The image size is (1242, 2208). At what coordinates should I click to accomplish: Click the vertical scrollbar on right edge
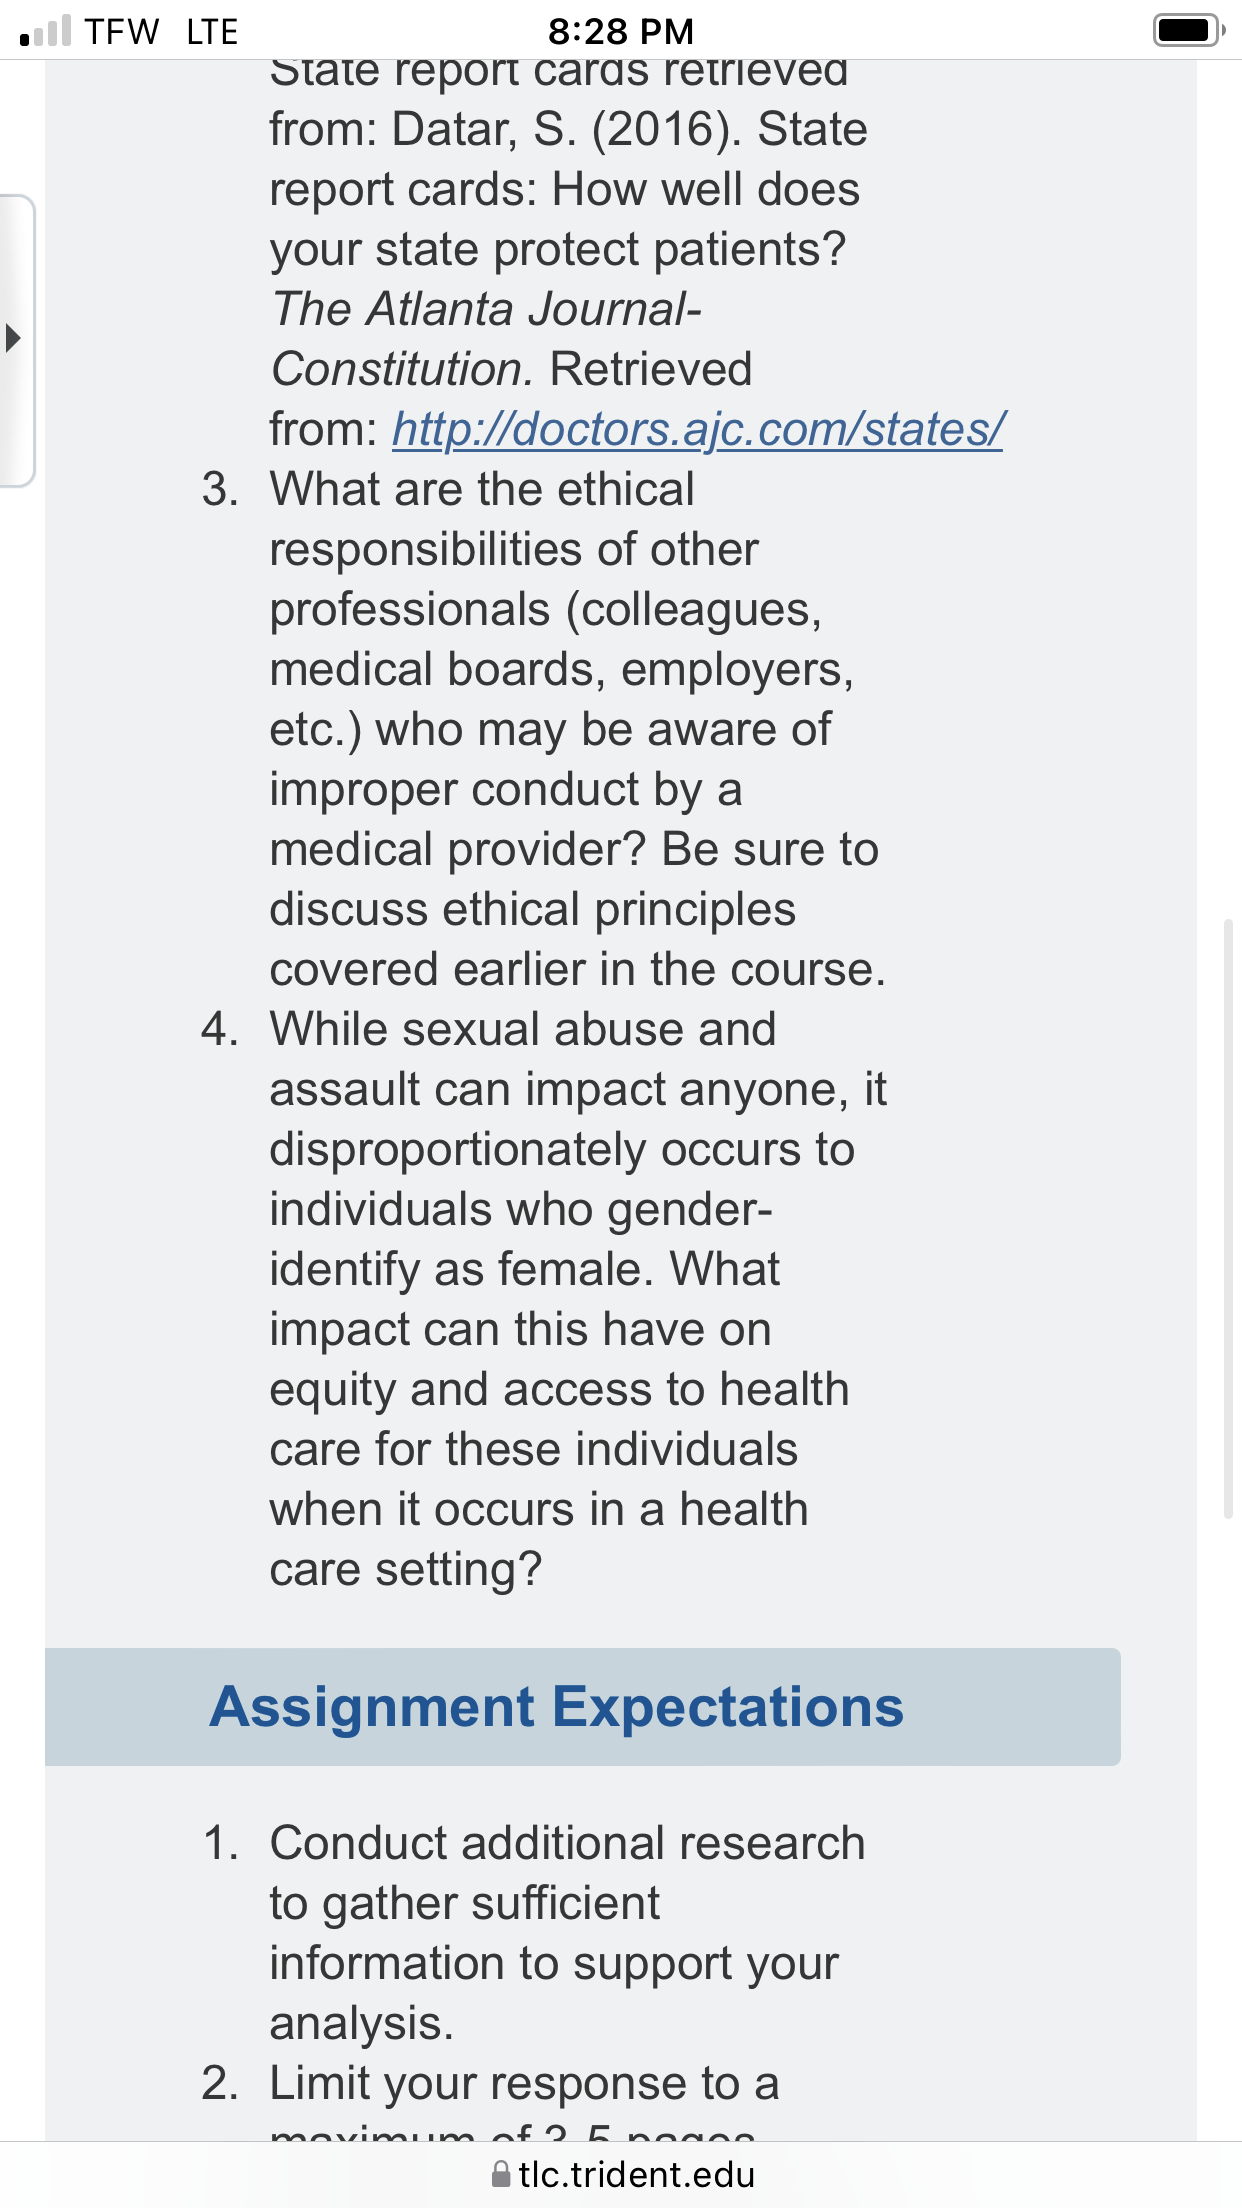1228,1220
